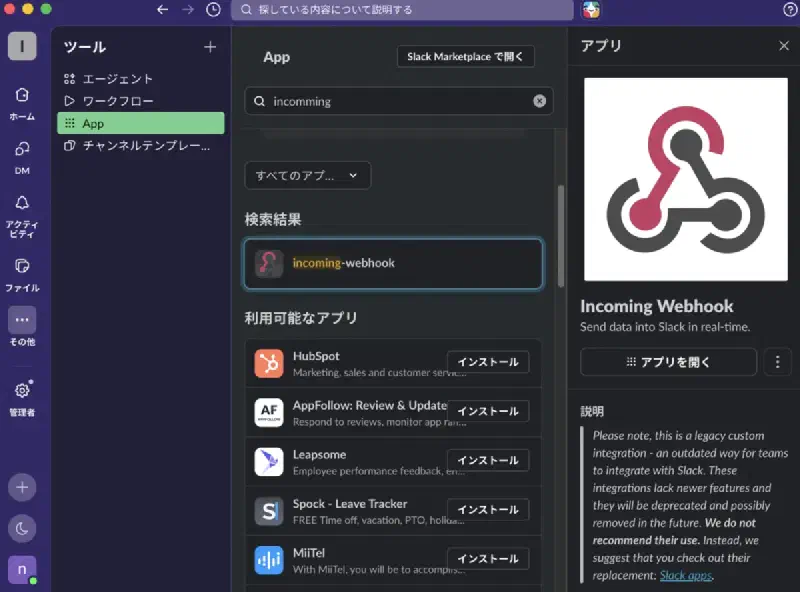This screenshot has width=800, height=592.
Task: Expand the すべてのアプリ filter dropdown
Action: (x=308, y=176)
